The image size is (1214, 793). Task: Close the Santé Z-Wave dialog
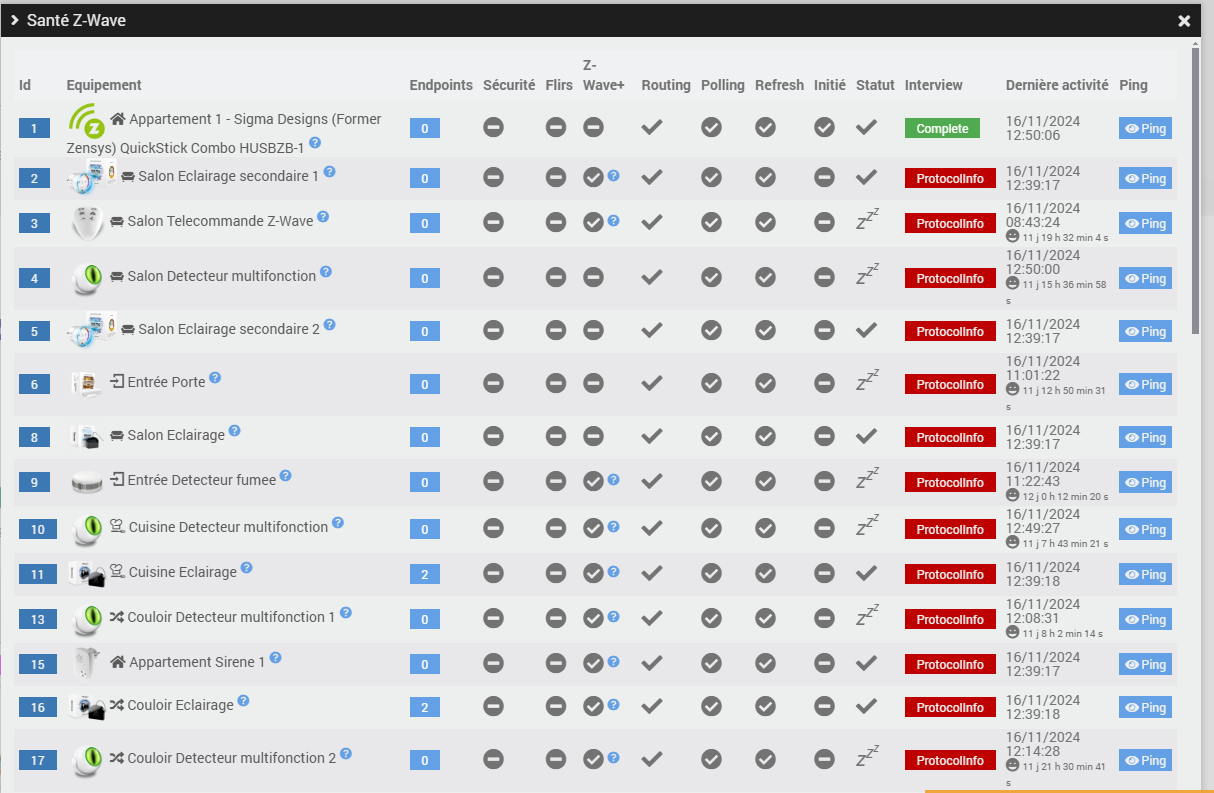click(x=1184, y=20)
